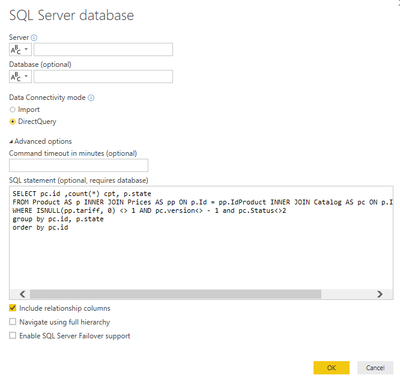Enable SQL Server Failover support

click(13, 335)
